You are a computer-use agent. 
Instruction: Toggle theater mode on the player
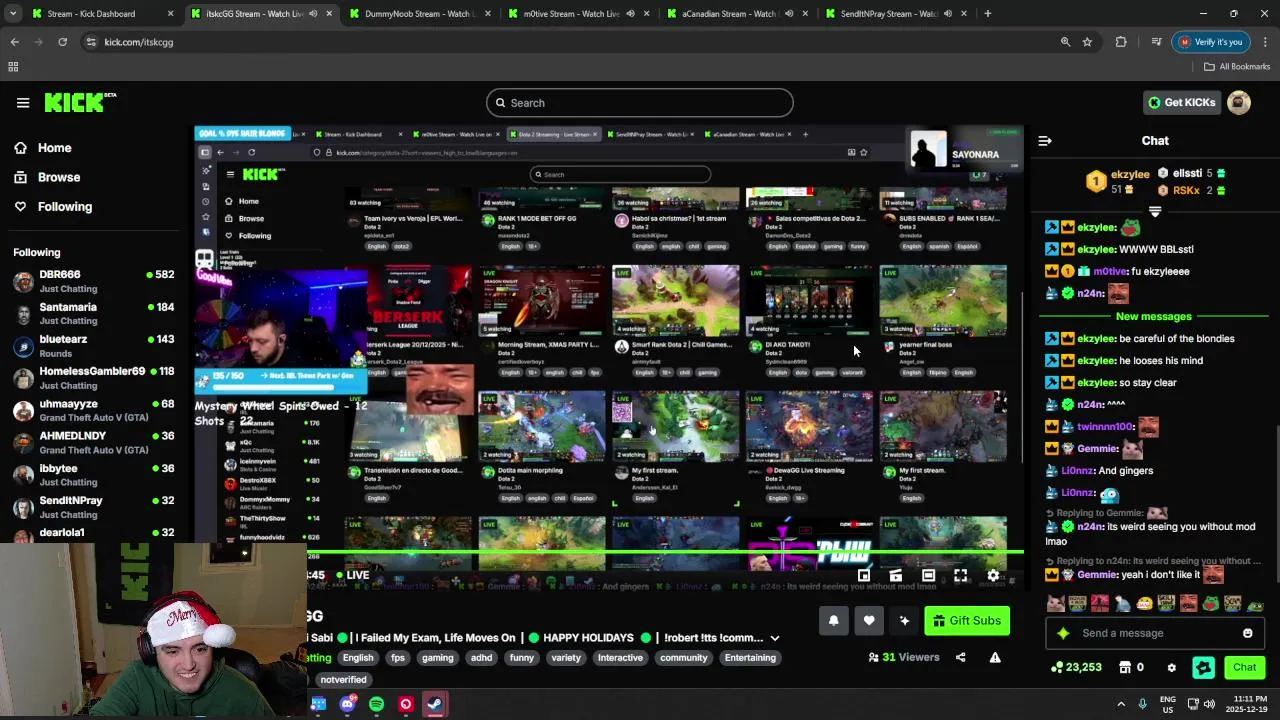coord(928,575)
